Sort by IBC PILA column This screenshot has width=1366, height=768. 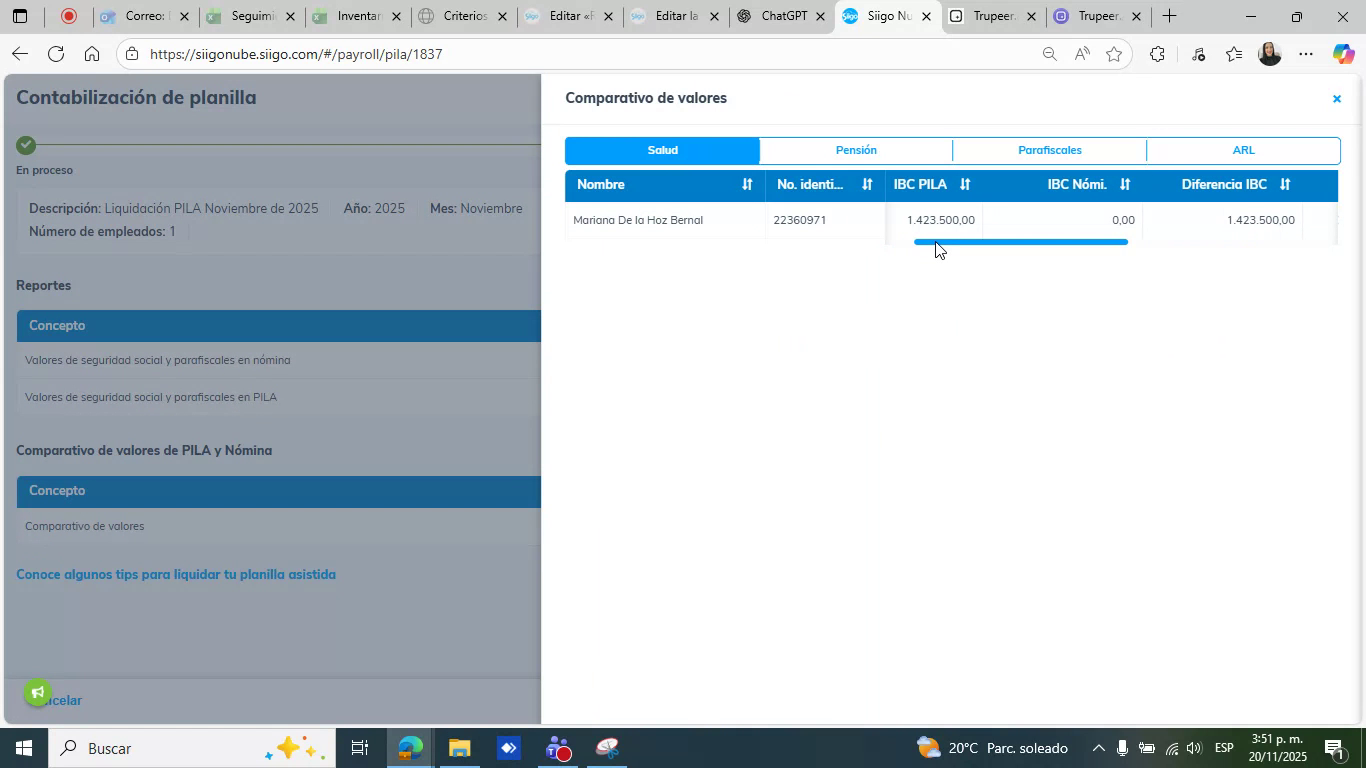[965, 184]
